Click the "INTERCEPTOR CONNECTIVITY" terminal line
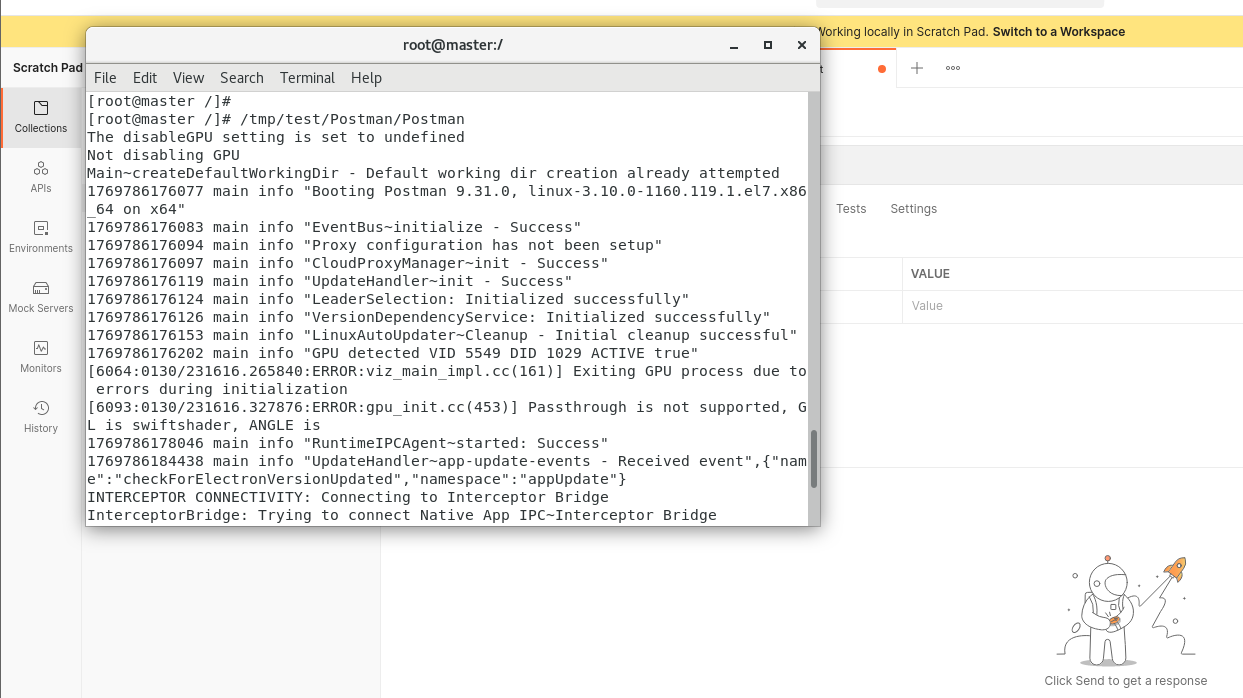This screenshot has width=1243, height=698. 348,497
